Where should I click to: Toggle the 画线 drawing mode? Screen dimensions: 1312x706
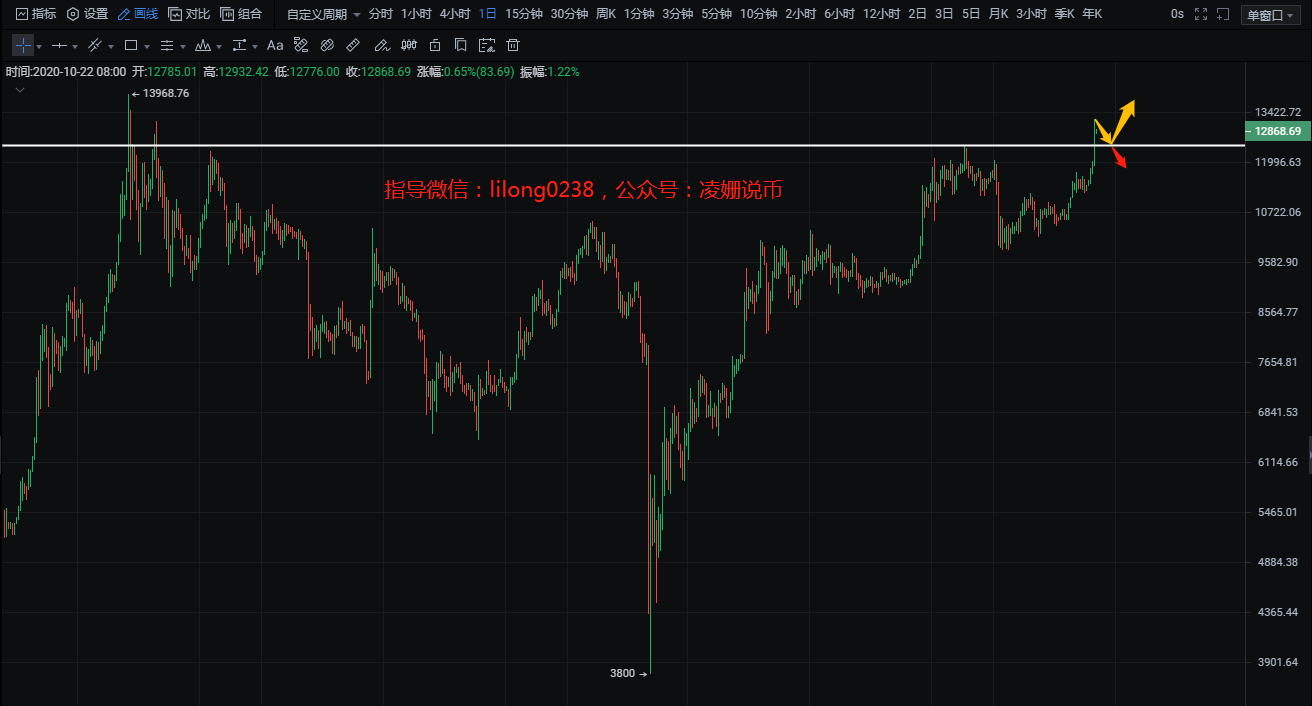137,14
